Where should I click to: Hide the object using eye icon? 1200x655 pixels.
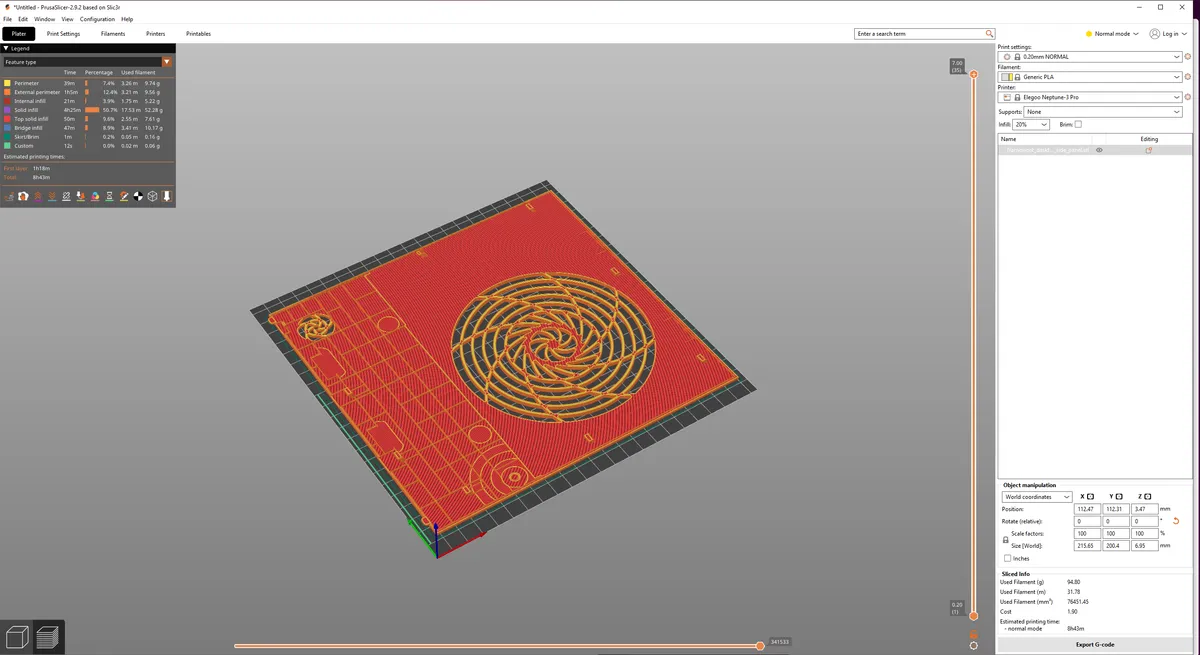tap(1099, 150)
